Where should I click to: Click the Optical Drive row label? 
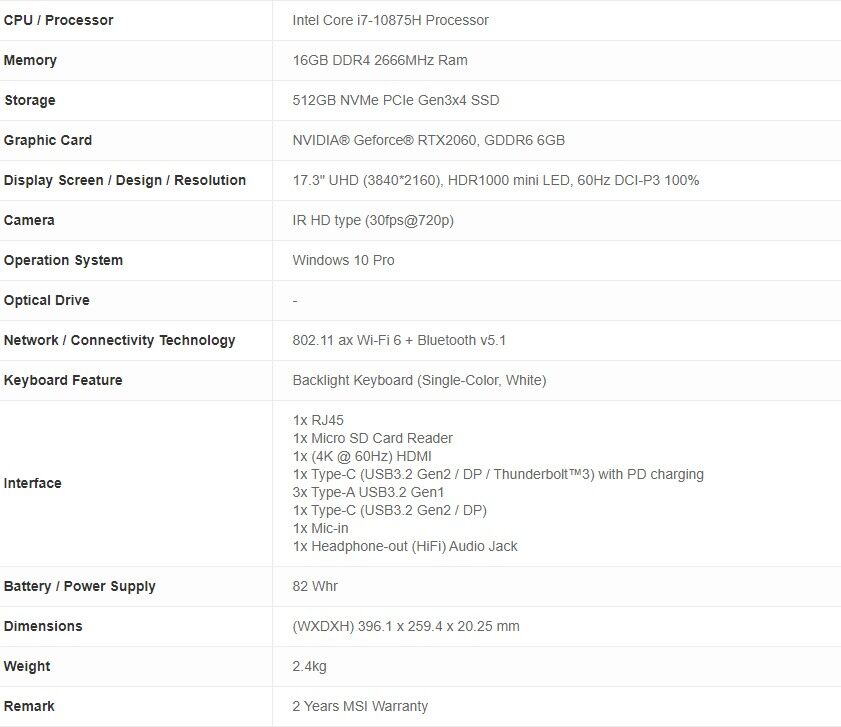point(46,300)
